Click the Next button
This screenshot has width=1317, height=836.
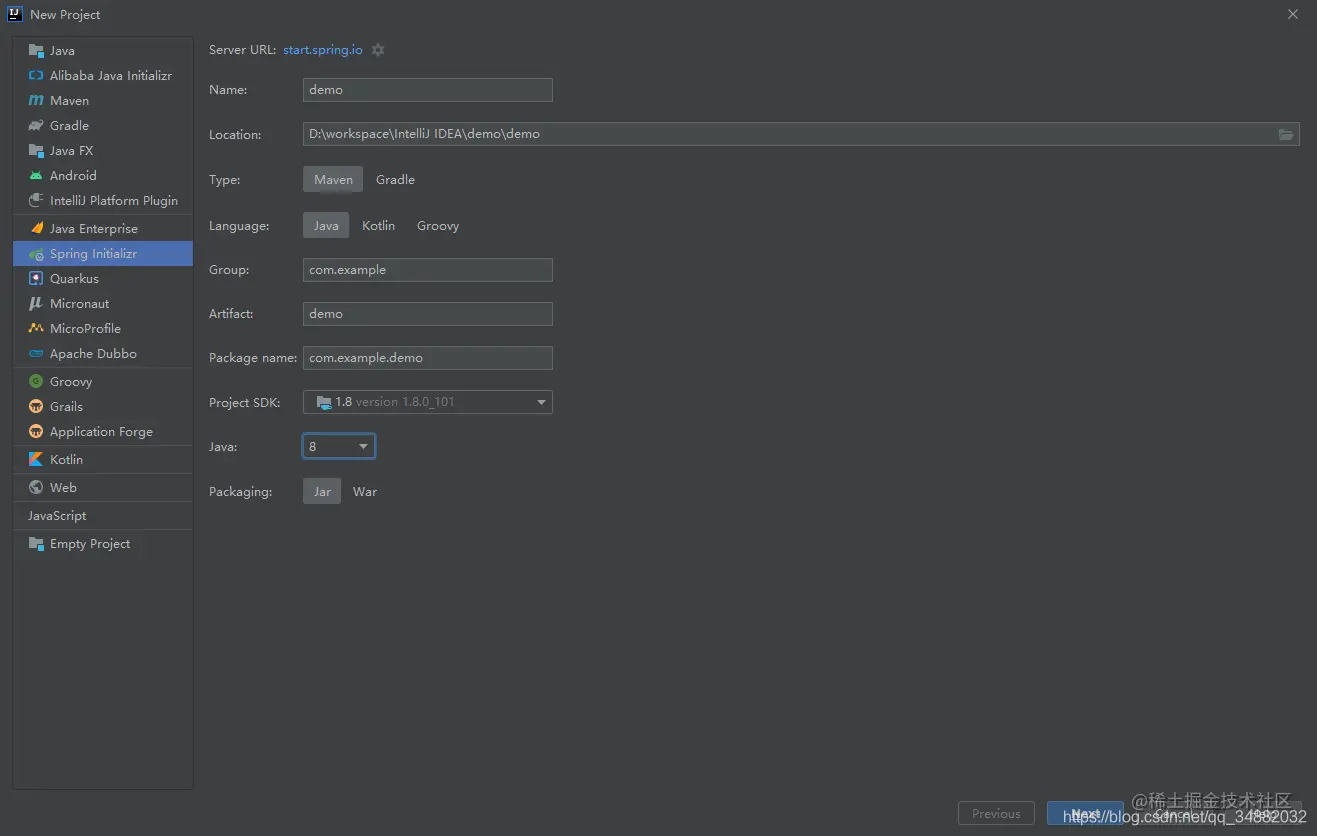(x=1085, y=813)
